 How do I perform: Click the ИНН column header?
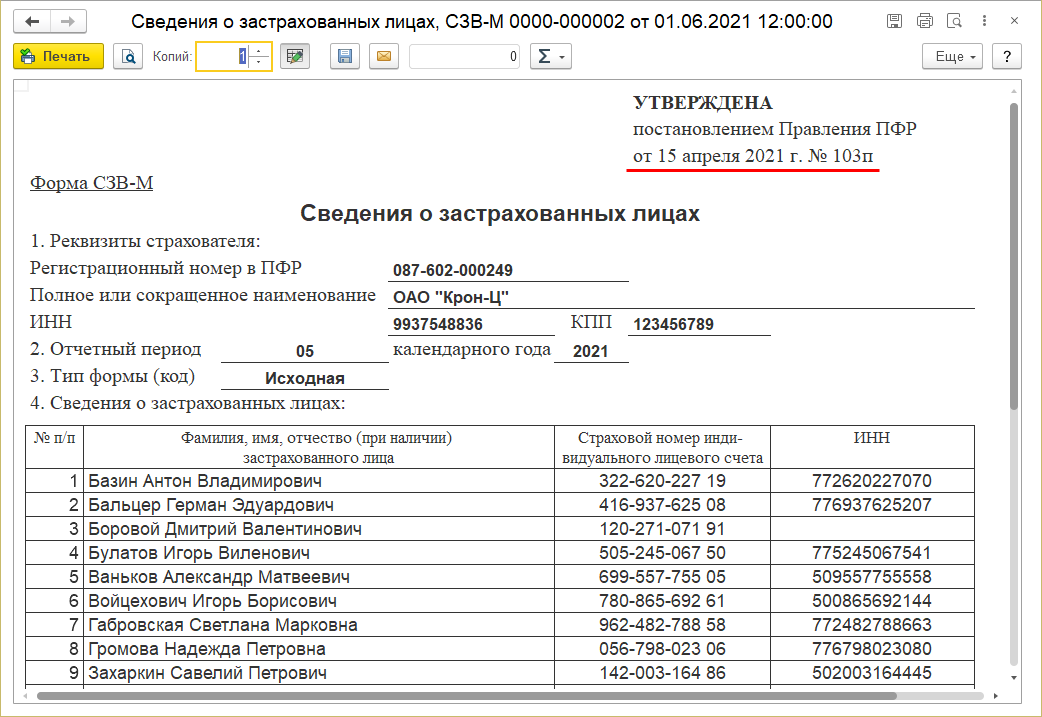[x=872, y=447]
